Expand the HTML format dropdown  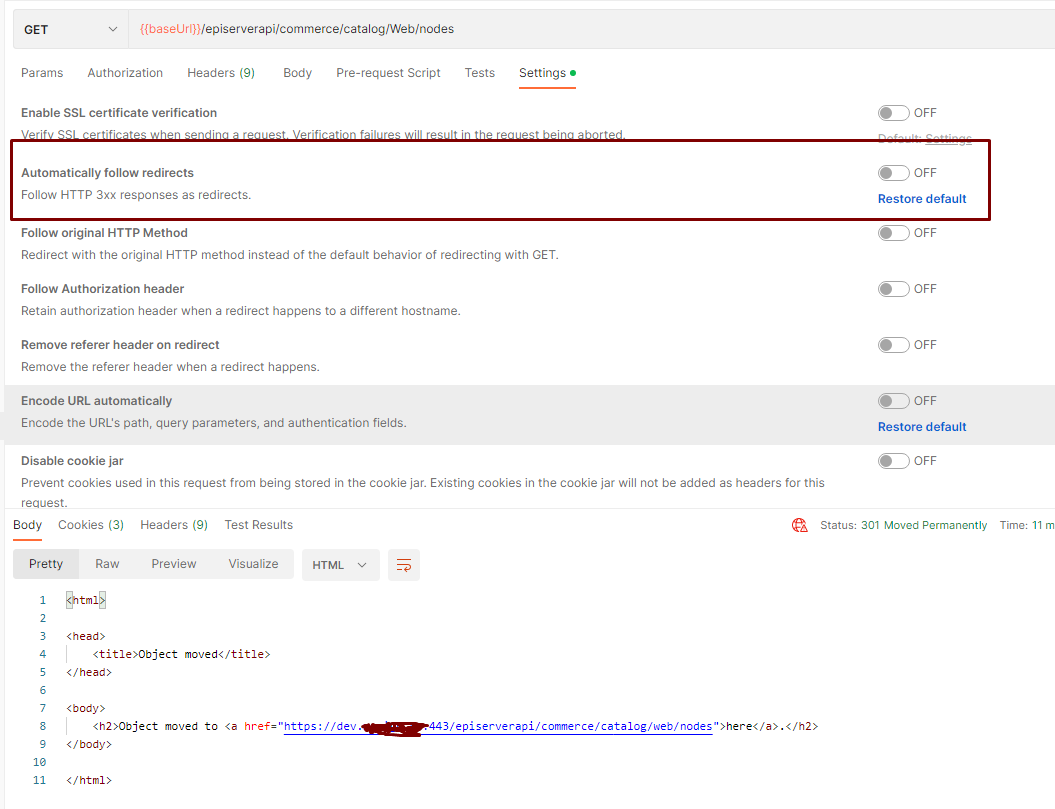coord(340,565)
